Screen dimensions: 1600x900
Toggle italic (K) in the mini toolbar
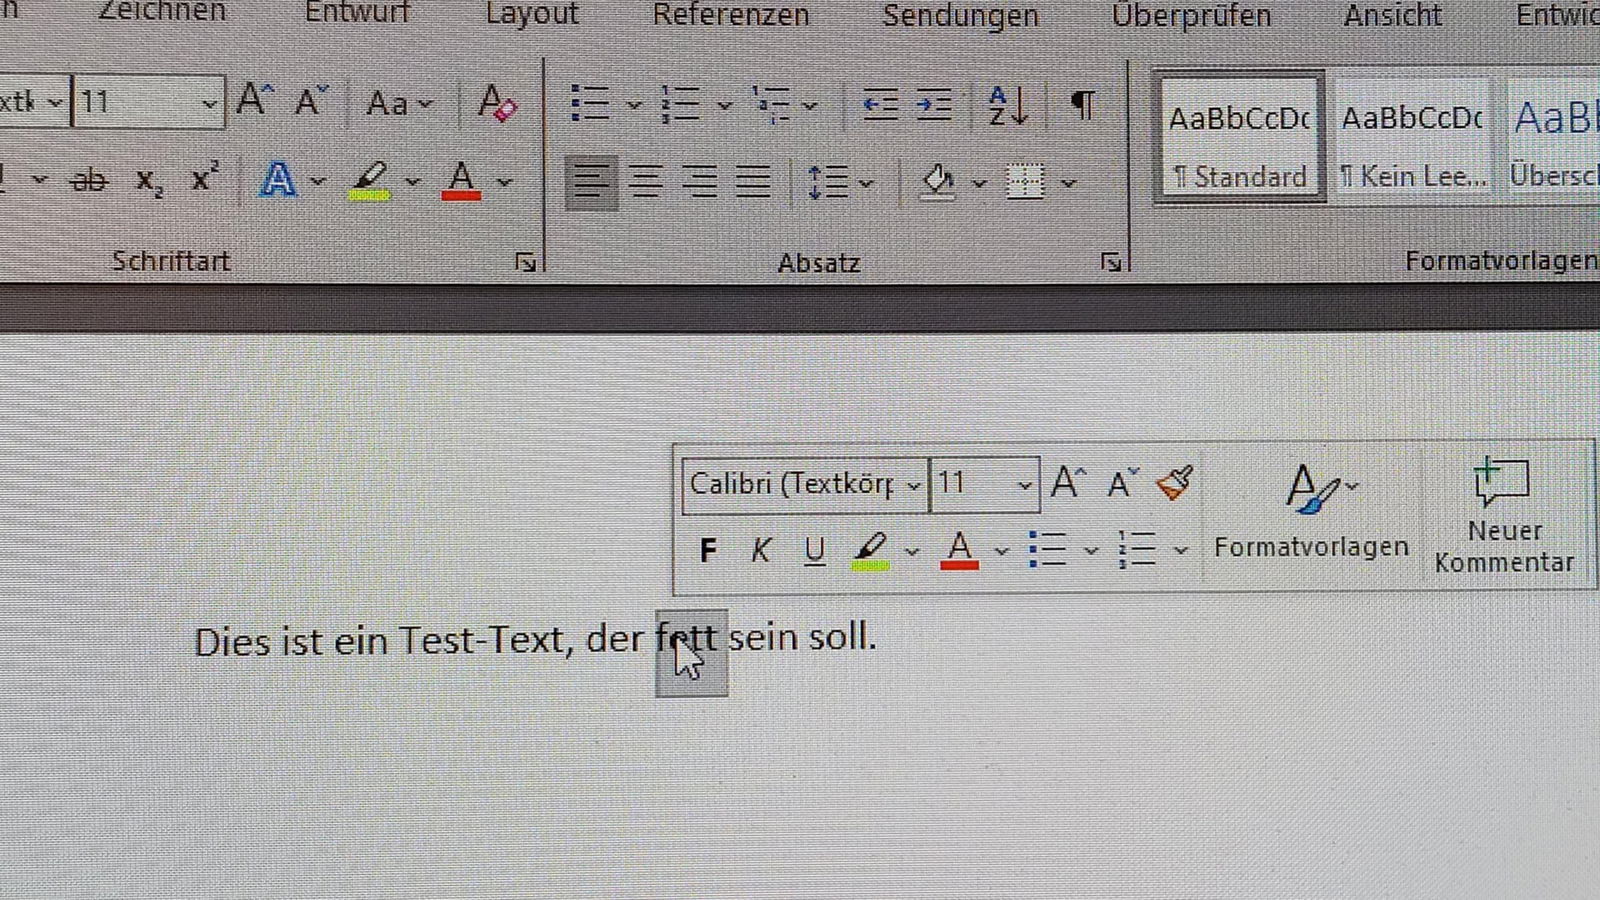[761, 550]
